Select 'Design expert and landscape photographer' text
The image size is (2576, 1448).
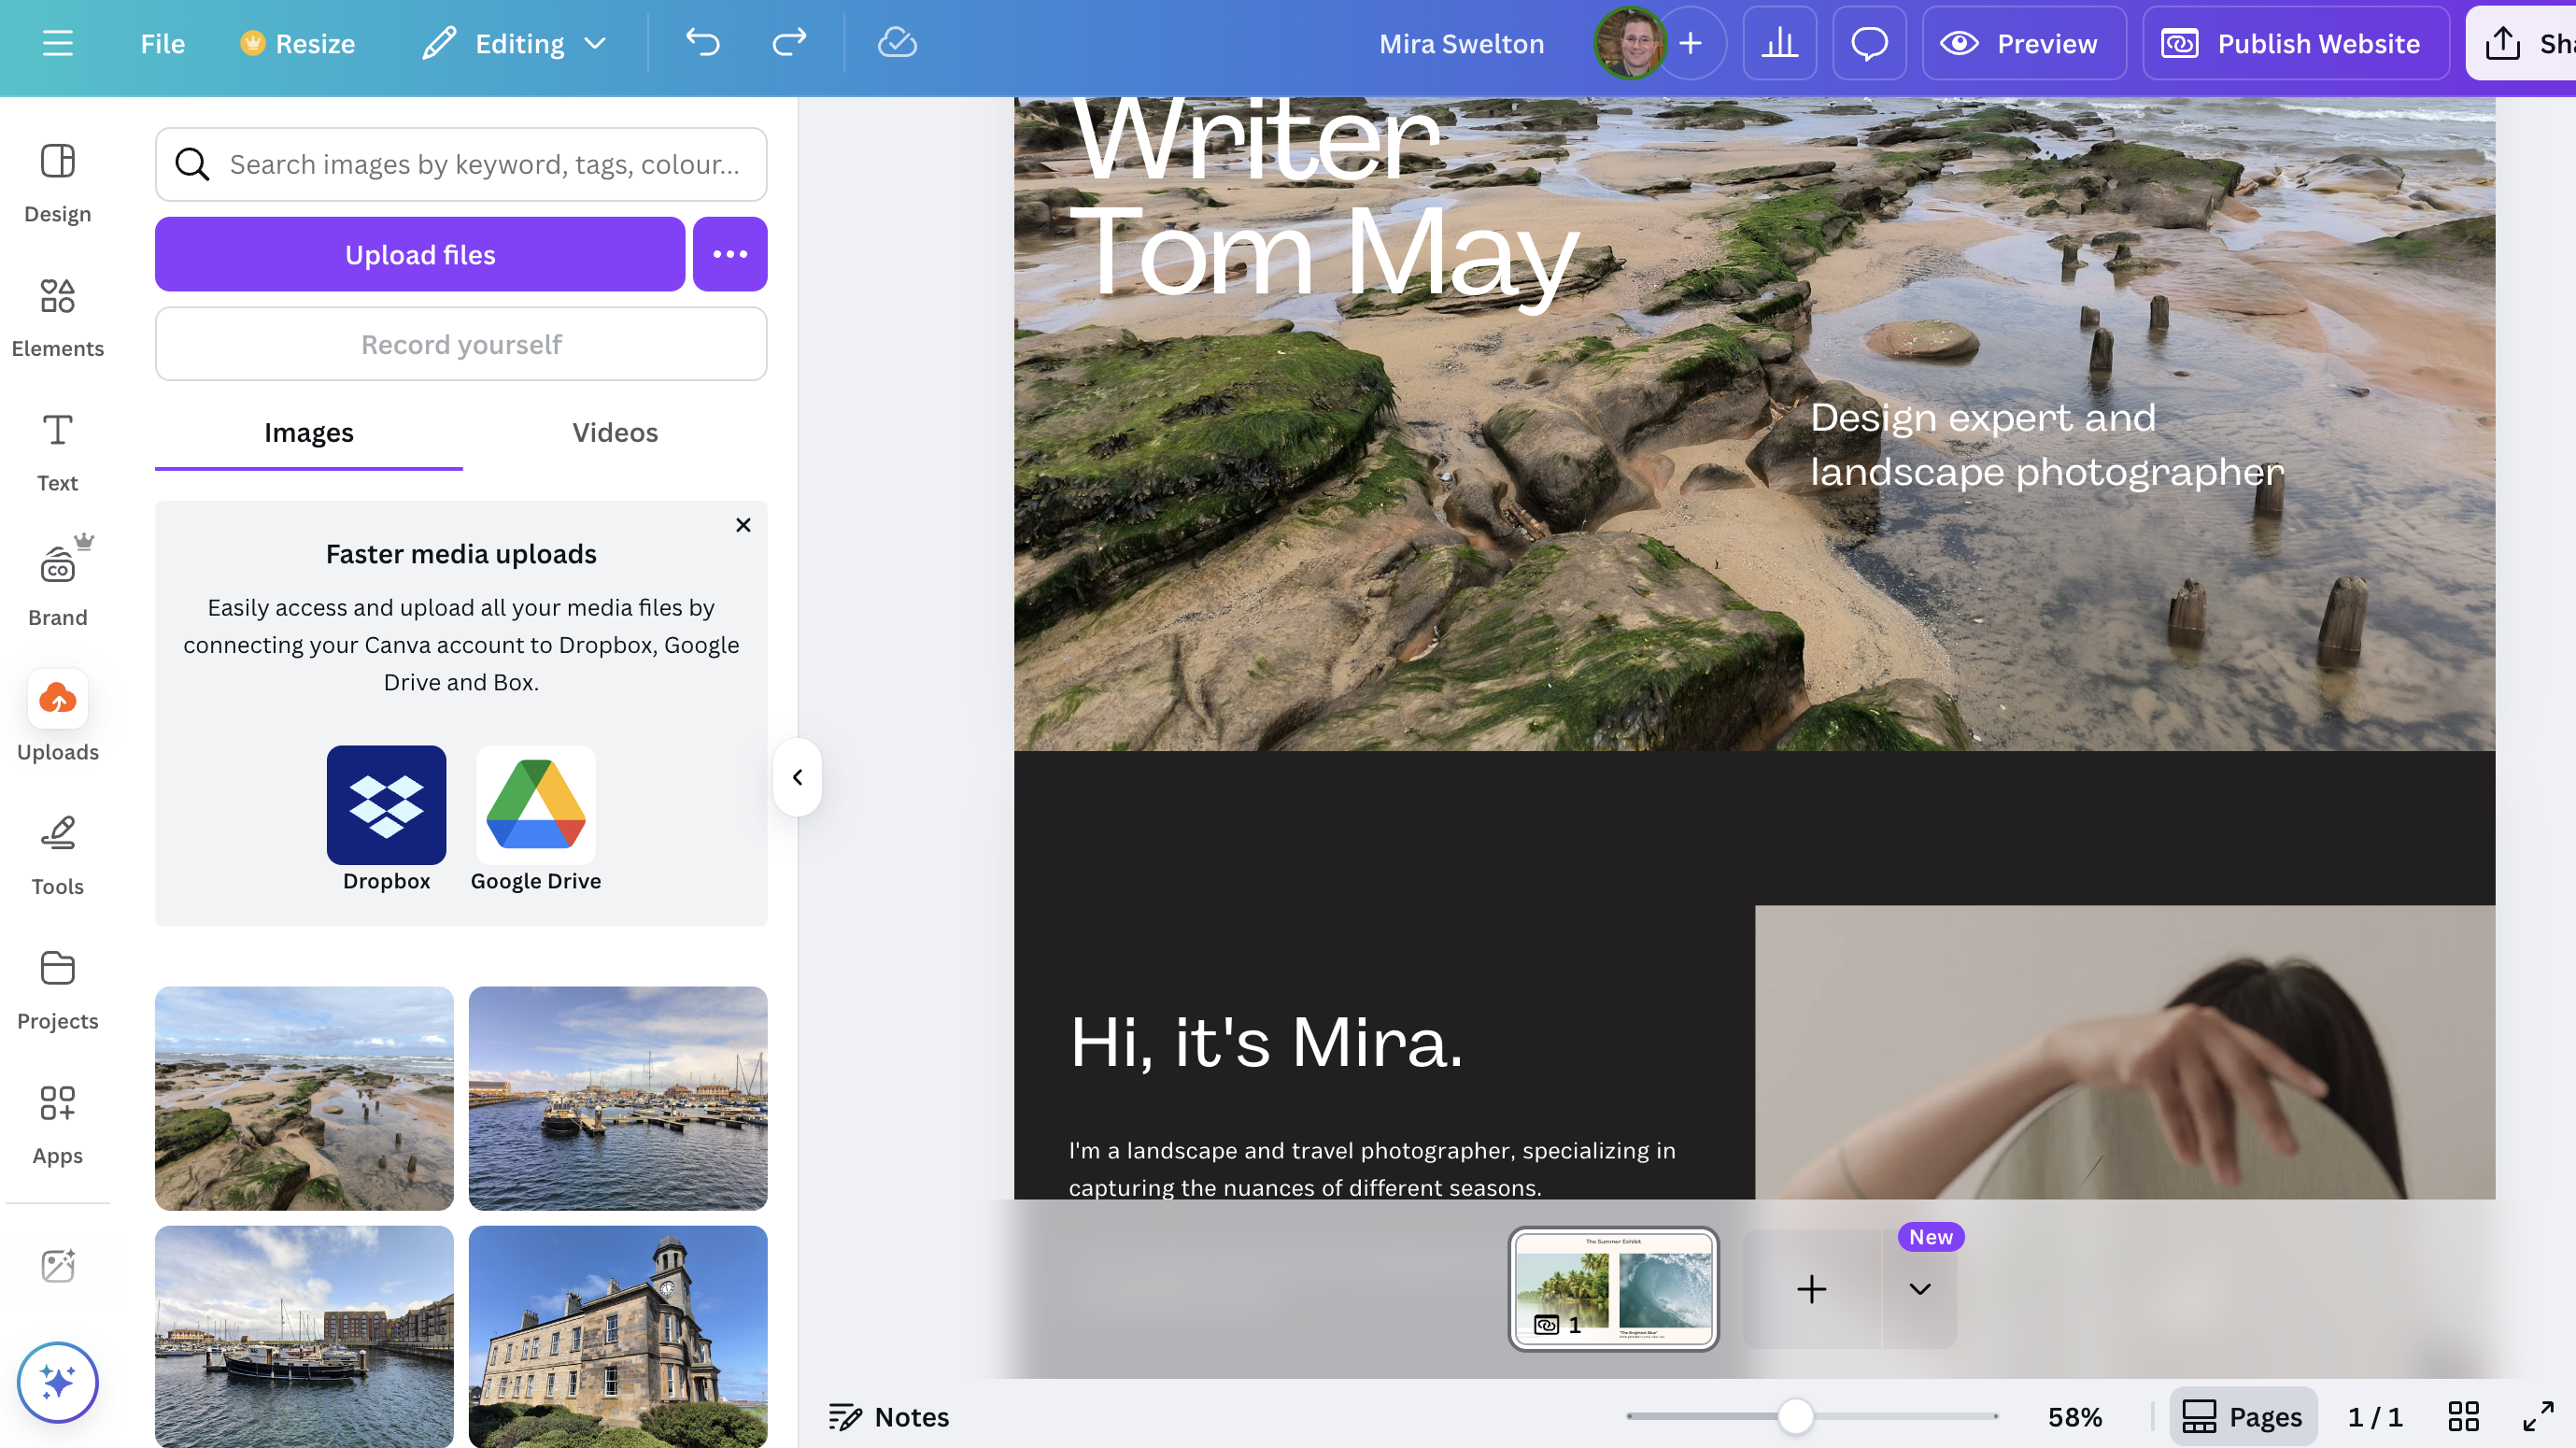[2046, 444]
